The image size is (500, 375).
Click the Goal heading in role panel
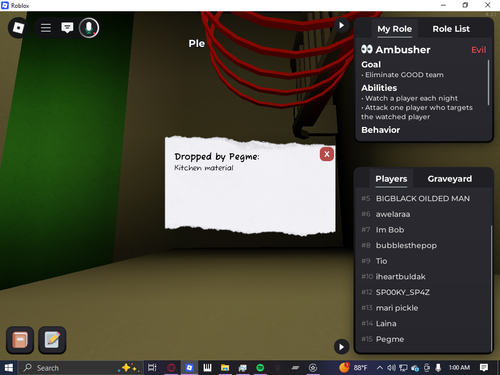click(x=371, y=65)
